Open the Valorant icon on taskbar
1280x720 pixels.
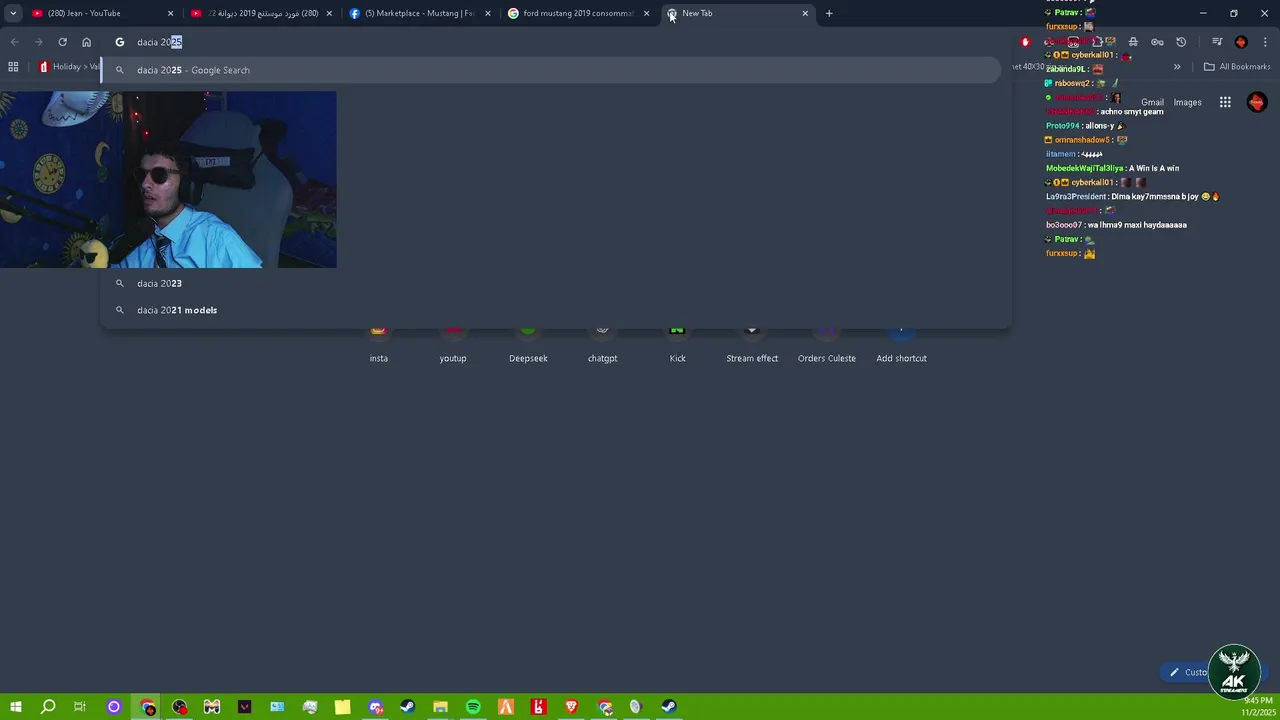click(x=245, y=707)
